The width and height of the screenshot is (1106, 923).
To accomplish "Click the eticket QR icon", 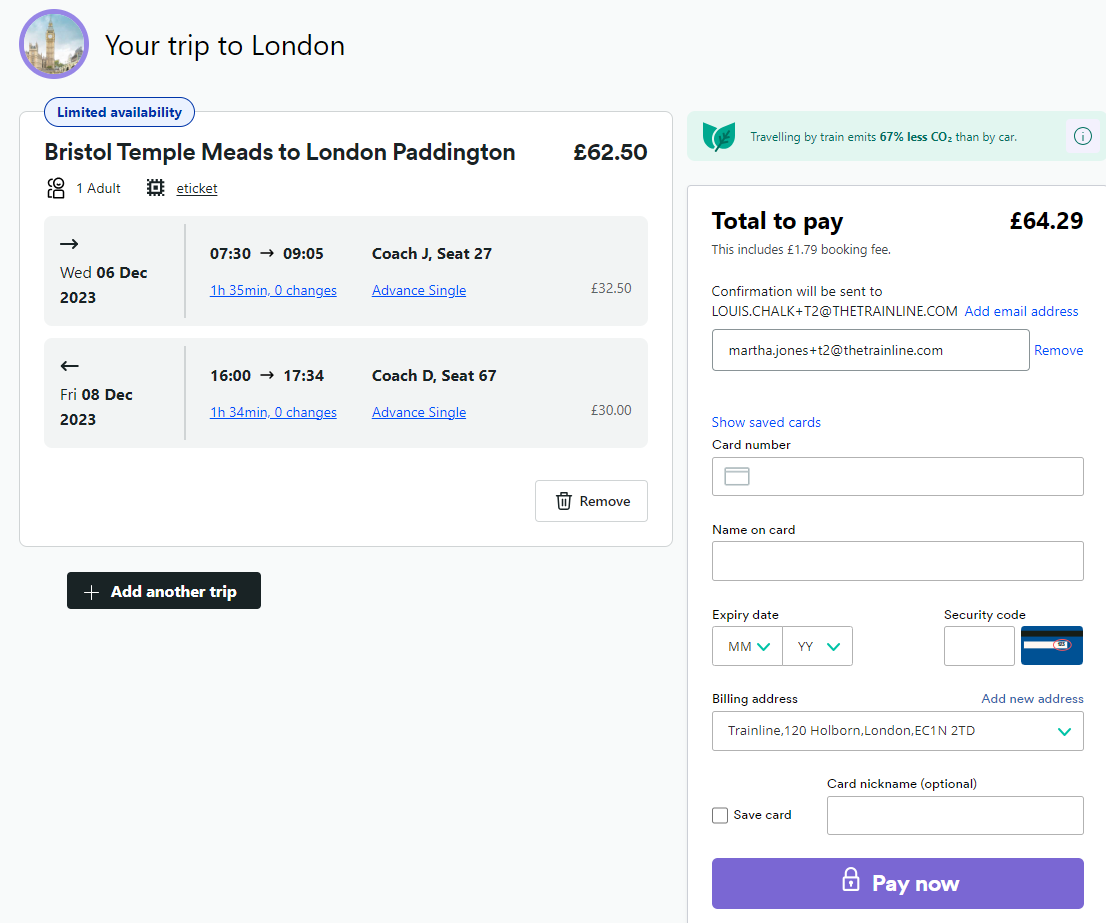I will (x=155, y=188).
